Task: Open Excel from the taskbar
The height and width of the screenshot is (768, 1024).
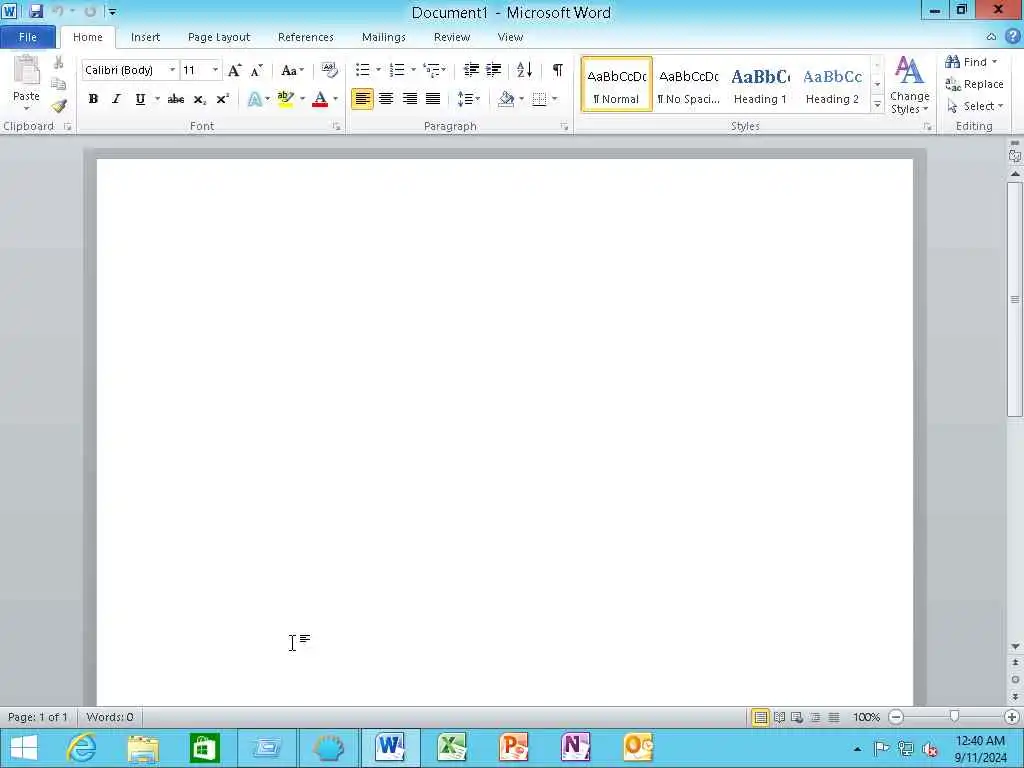Action: pos(451,748)
